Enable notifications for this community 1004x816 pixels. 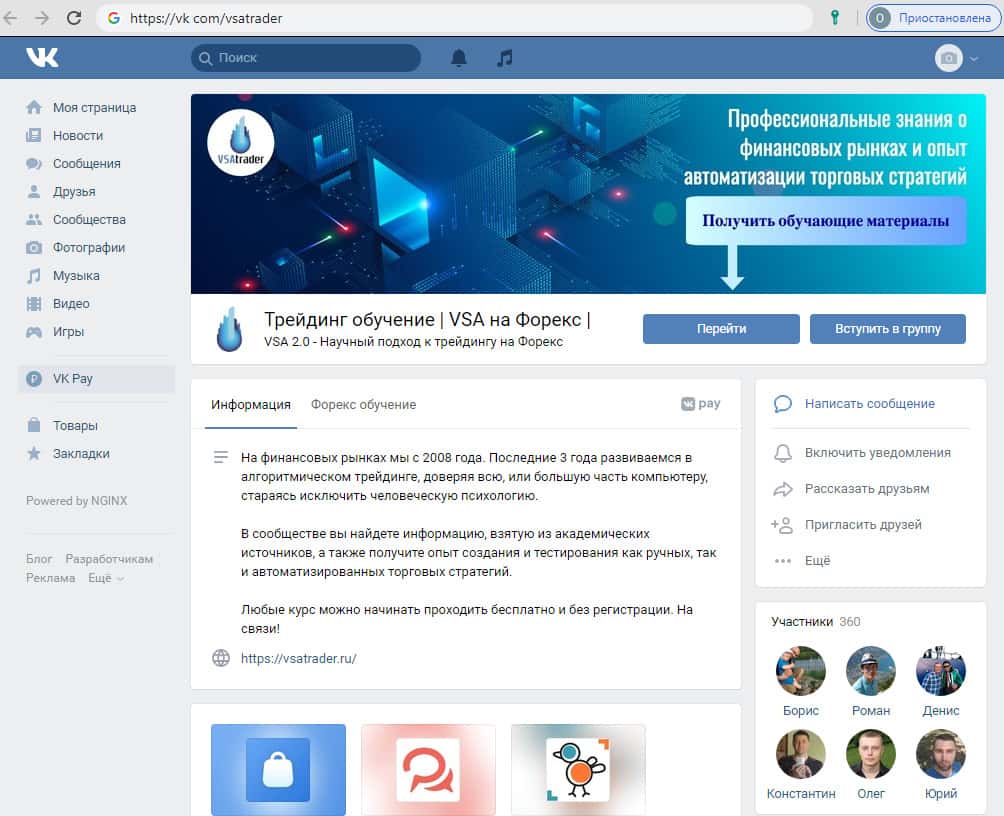[x=877, y=453]
